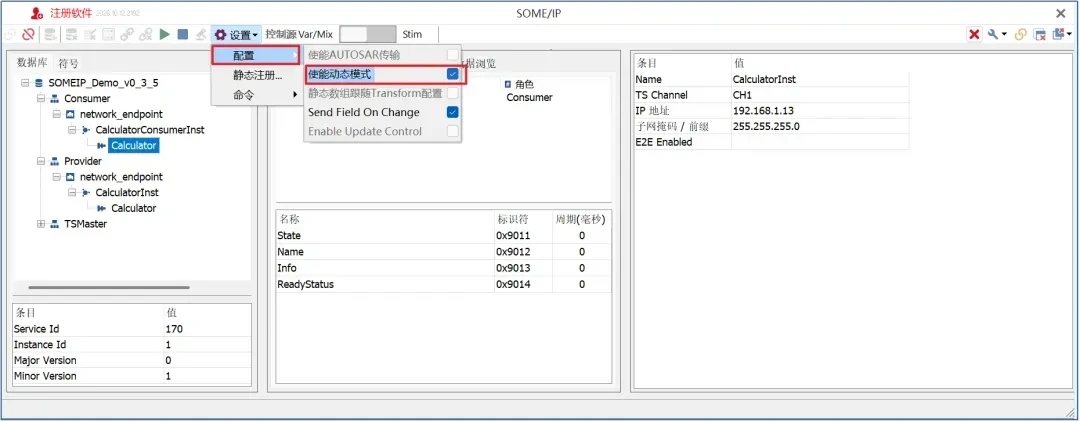The height and width of the screenshot is (422, 1080).
Task: Collapse the Provider tree node
Action: 41,161
